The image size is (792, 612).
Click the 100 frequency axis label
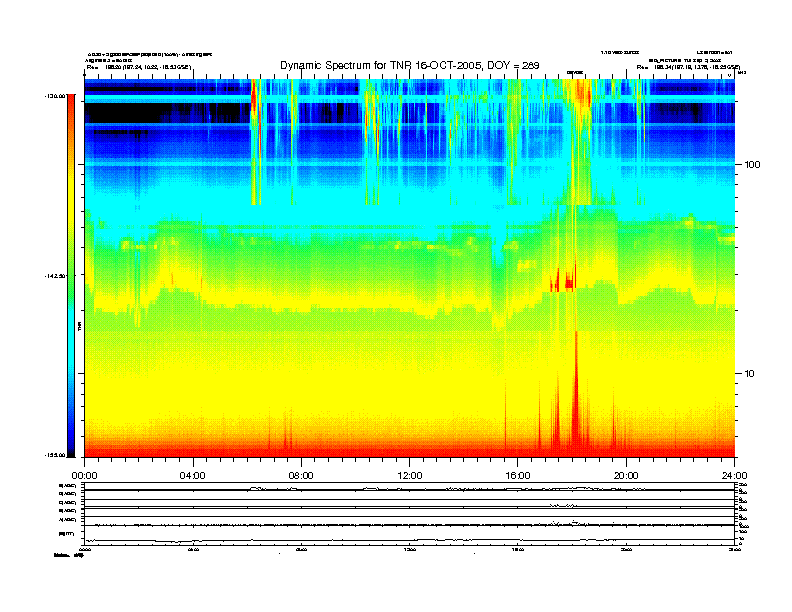point(752,165)
